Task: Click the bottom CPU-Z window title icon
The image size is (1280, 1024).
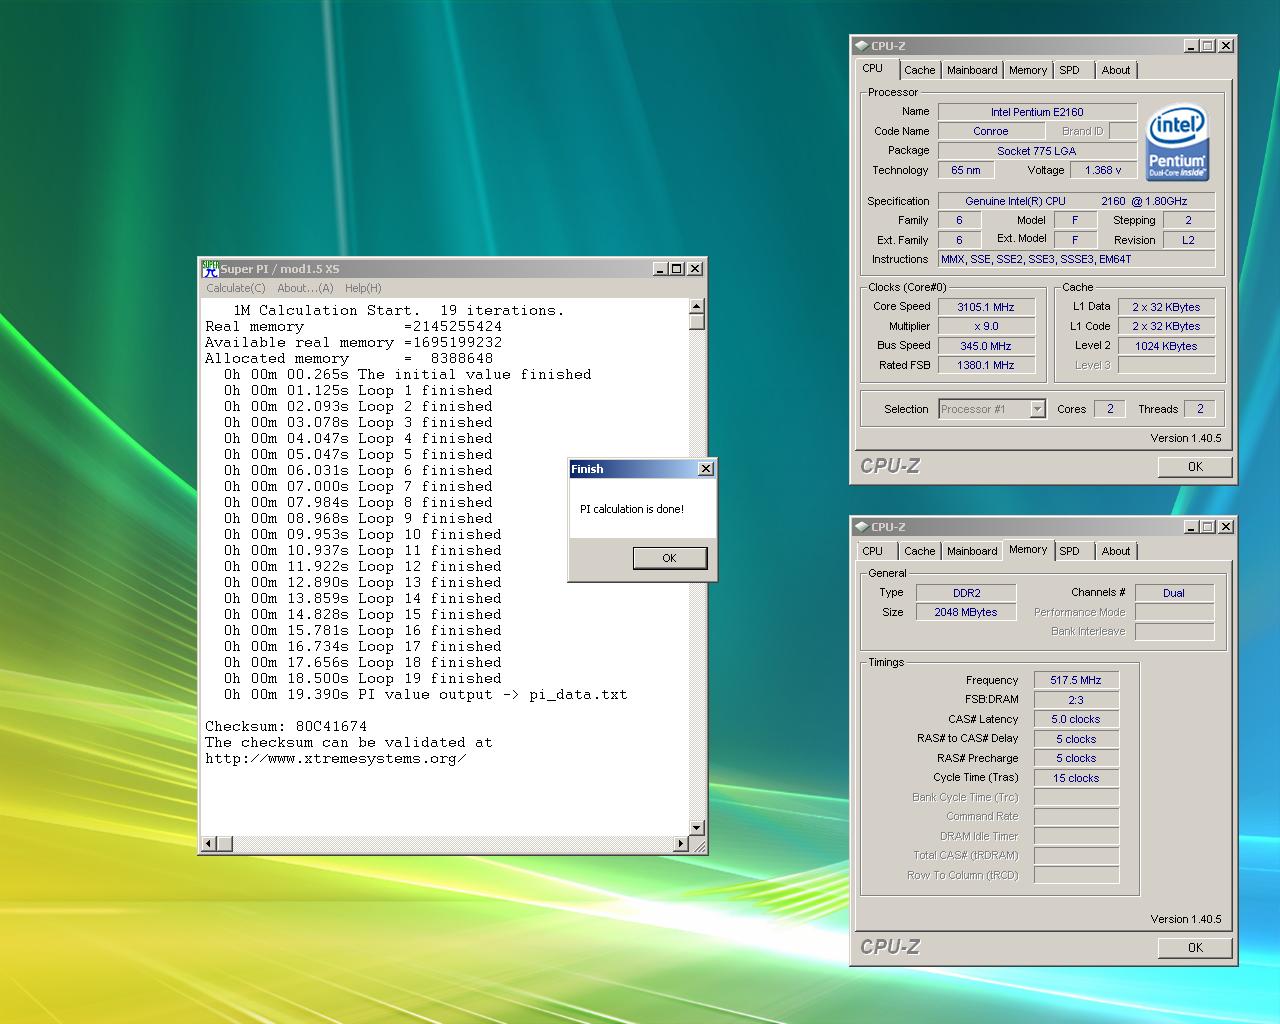Action: pyautogui.click(x=860, y=526)
